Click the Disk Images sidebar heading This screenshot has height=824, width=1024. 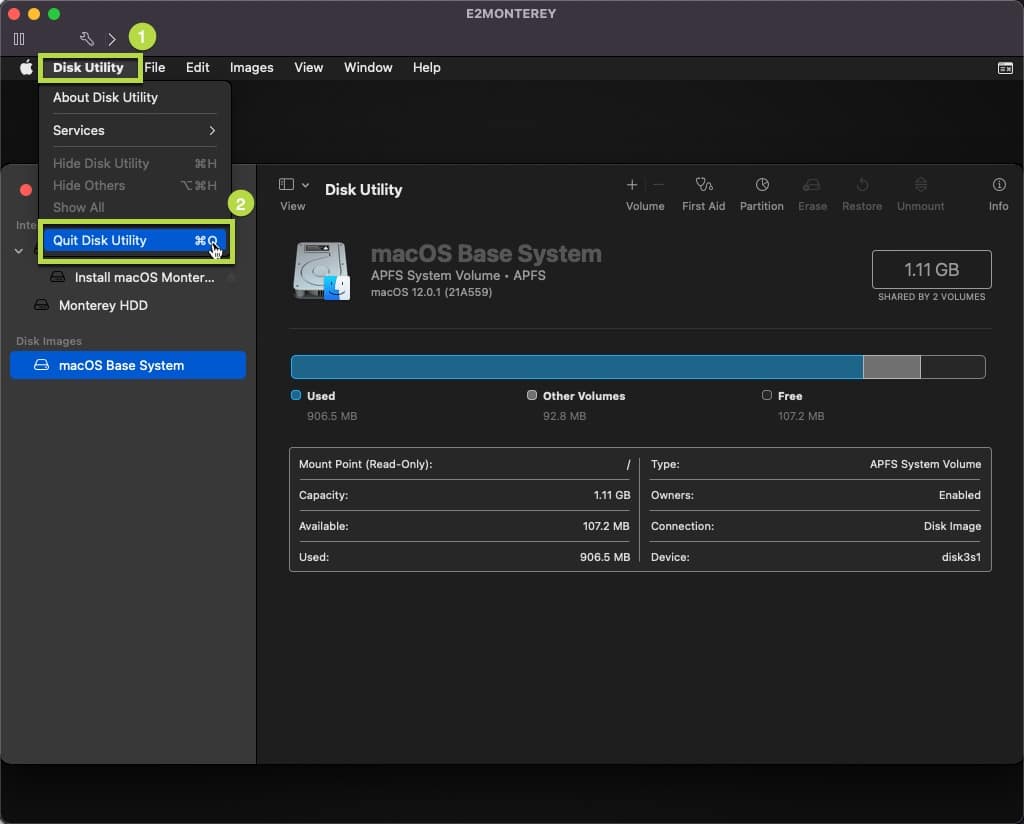click(x=49, y=341)
